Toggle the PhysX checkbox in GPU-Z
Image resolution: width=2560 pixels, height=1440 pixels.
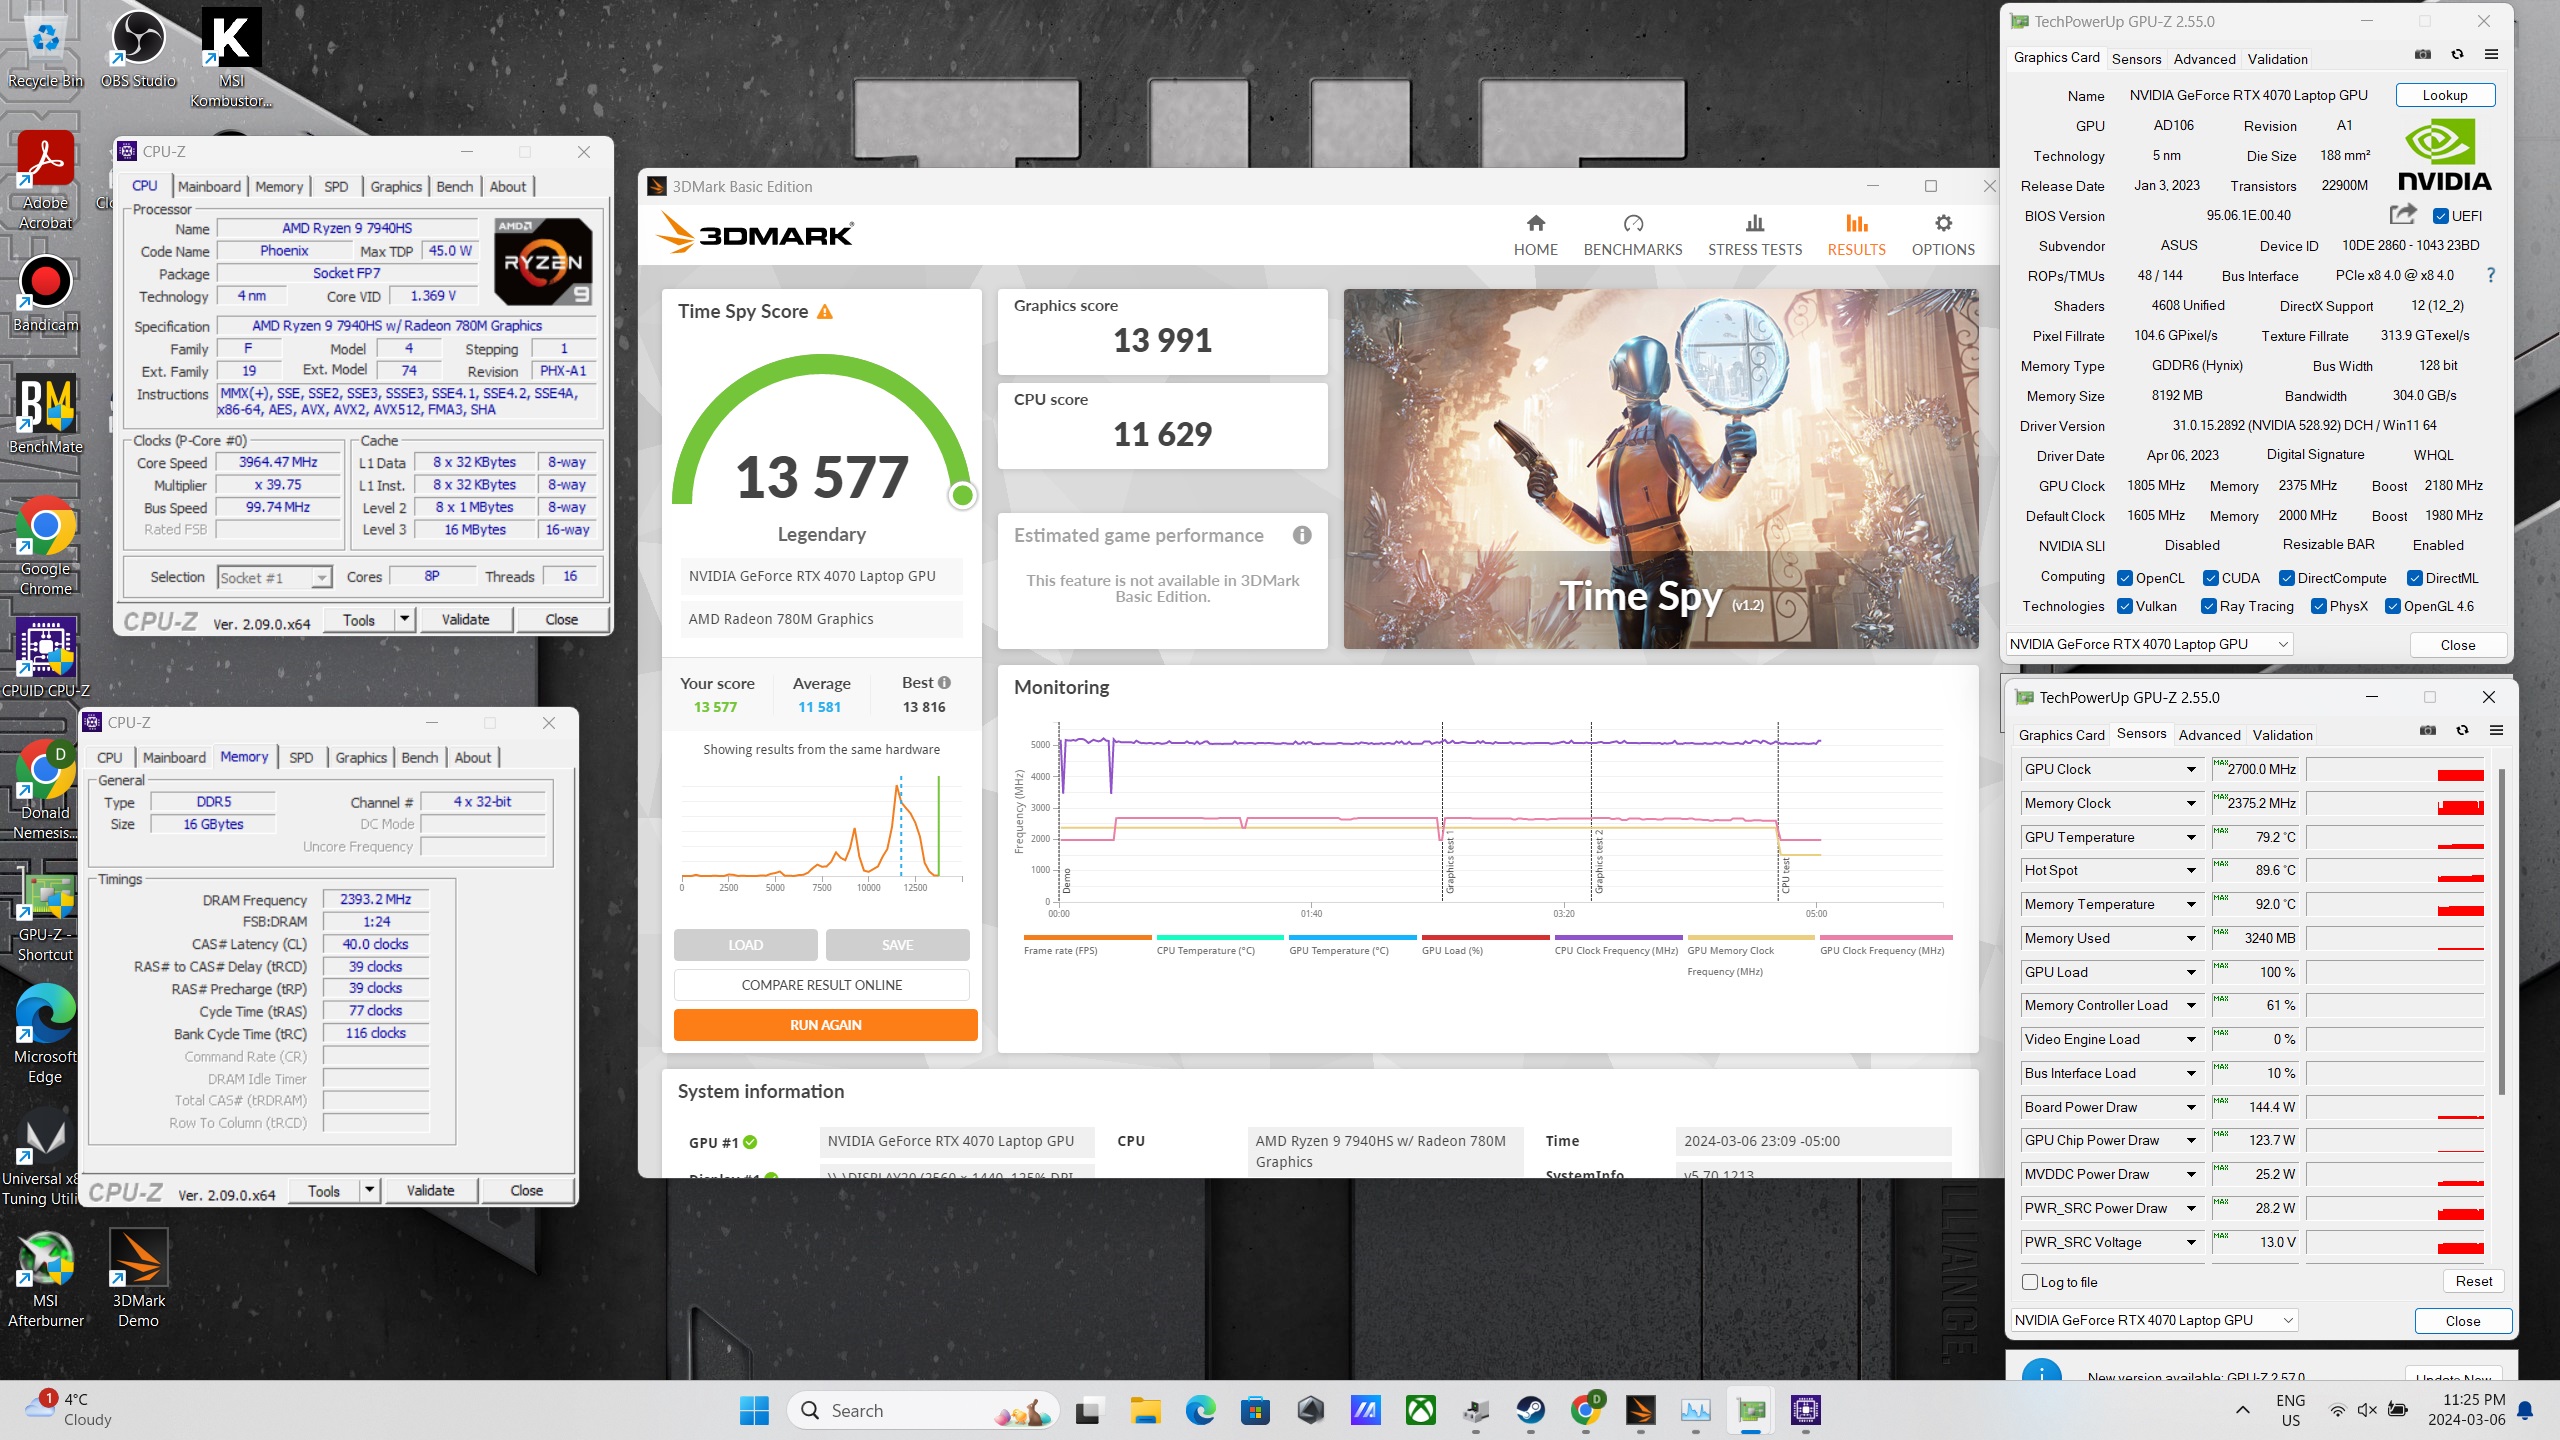click(2318, 606)
